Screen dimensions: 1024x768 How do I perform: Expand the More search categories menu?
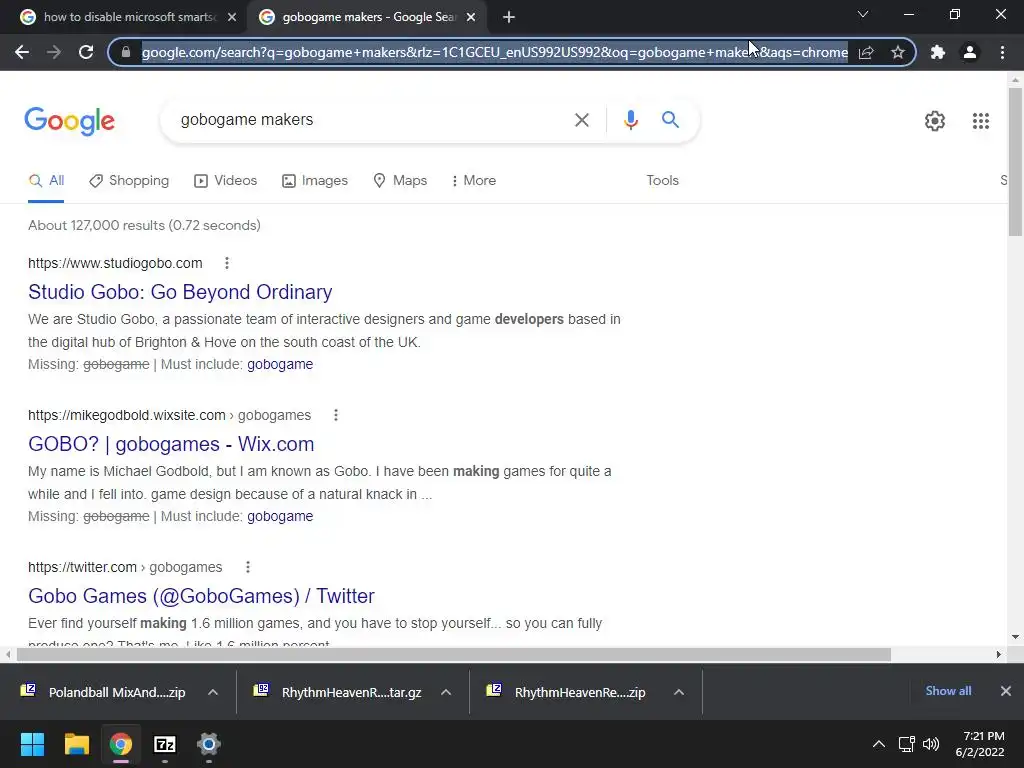coord(474,181)
